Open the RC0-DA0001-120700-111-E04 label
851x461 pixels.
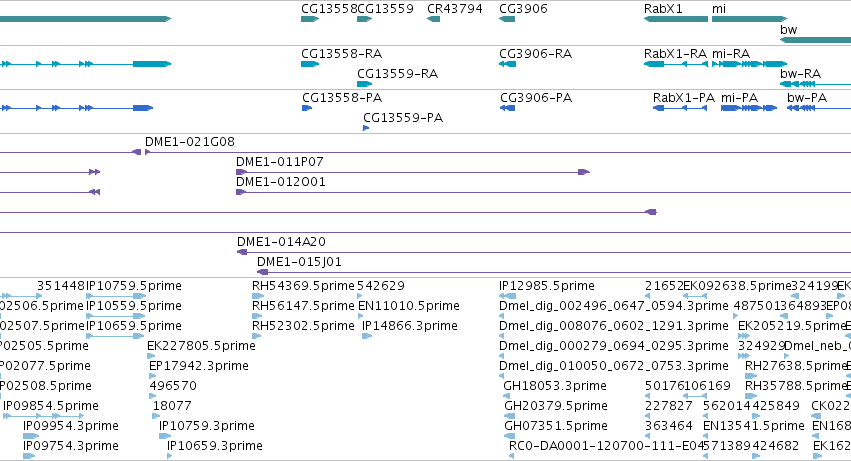click(x=606, y=446)
